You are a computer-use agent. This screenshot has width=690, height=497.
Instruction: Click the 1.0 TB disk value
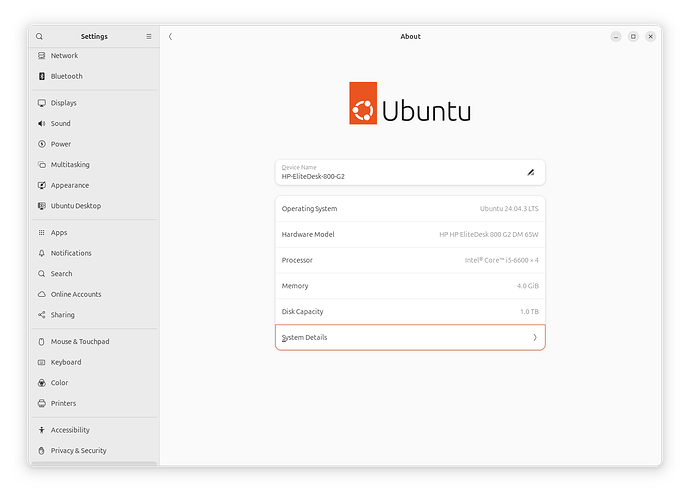(x=529, y=312)
